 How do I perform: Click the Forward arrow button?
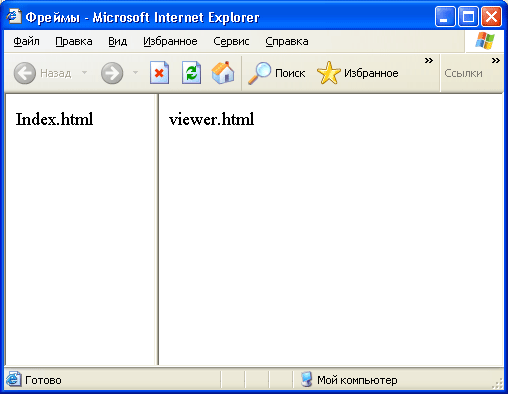tap(112, 73)
